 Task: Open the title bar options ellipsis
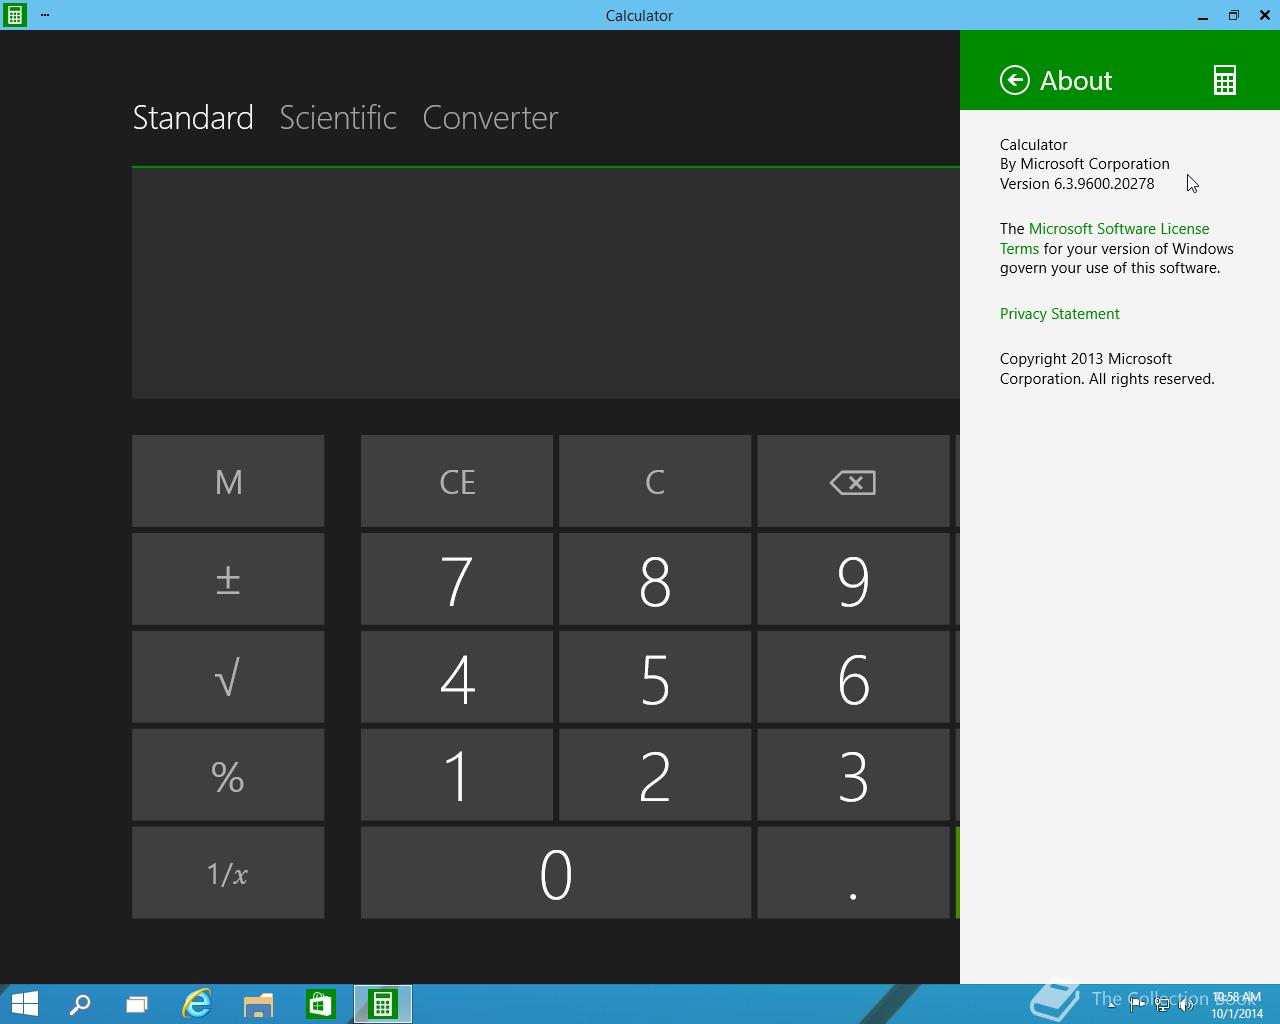[45, 15]
